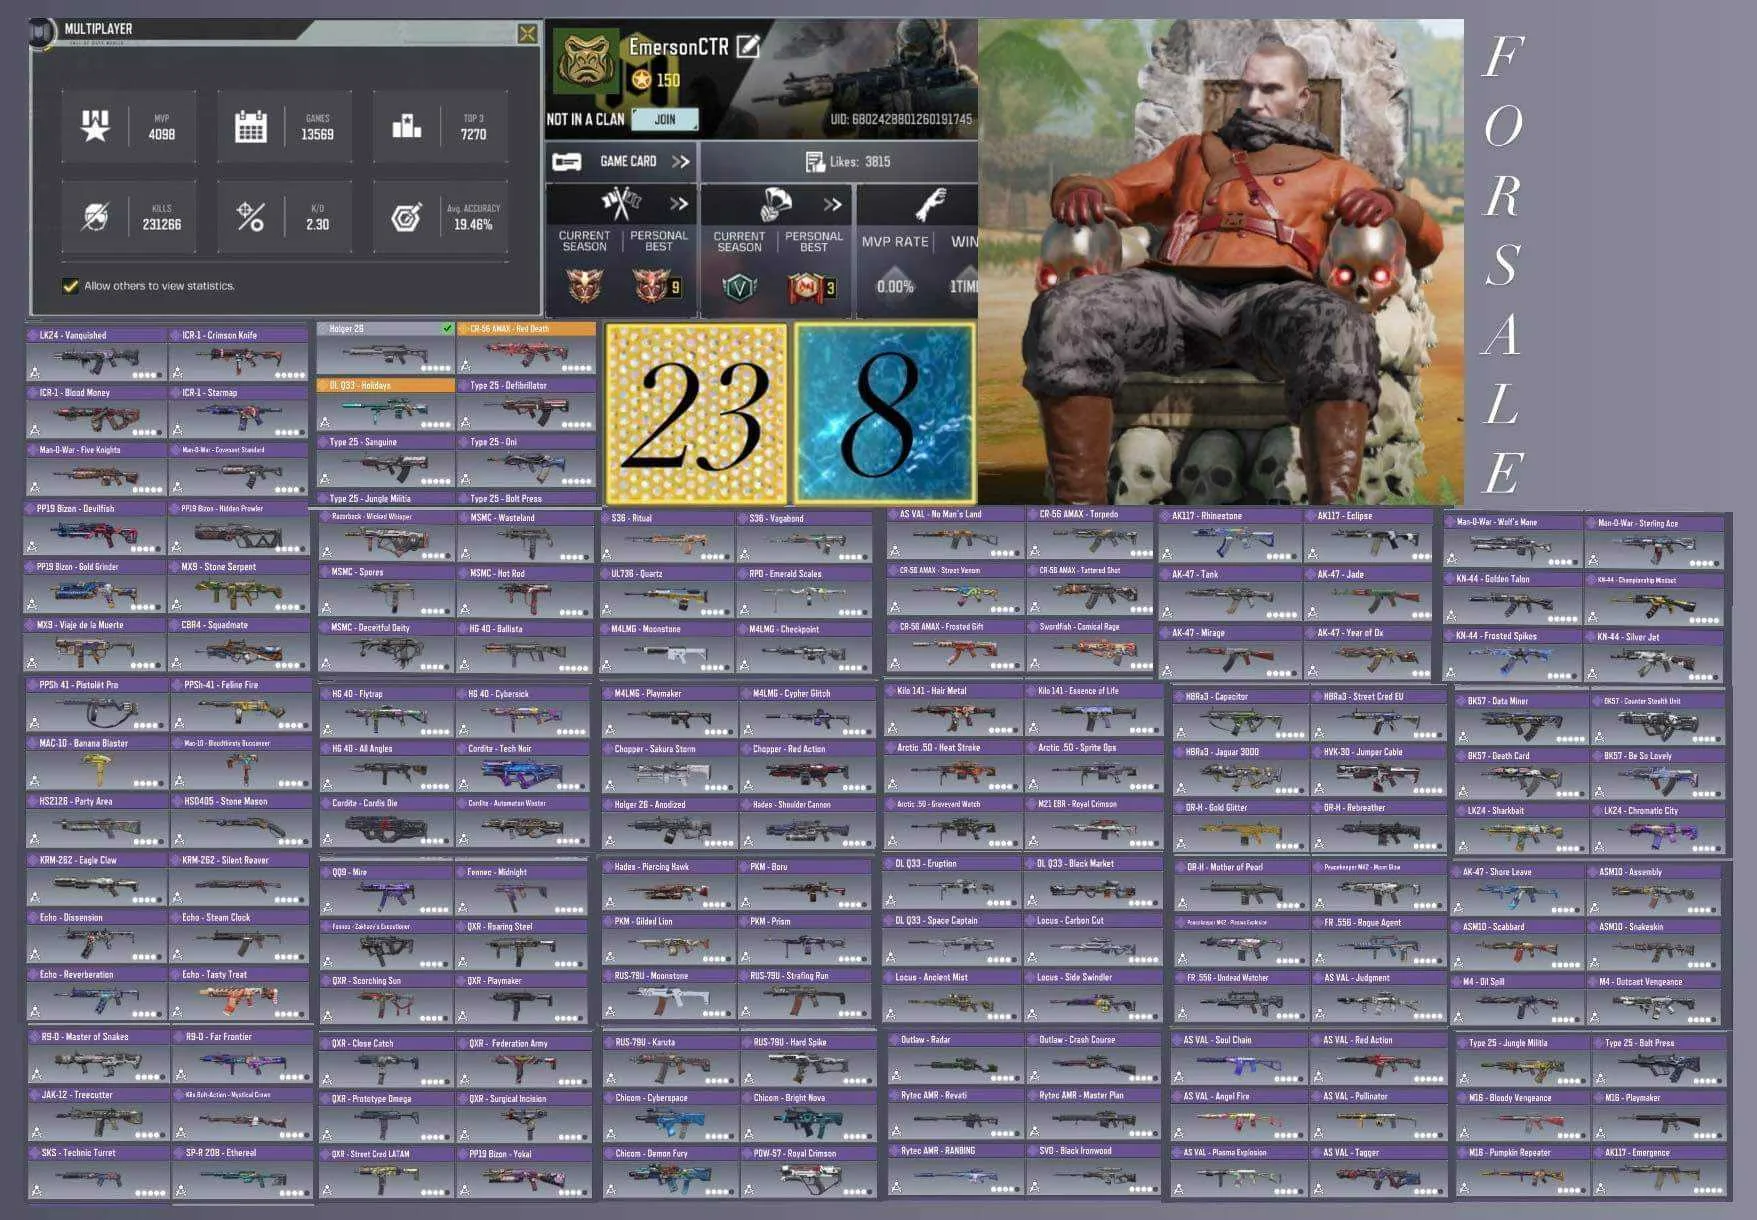Select Kilo 141 - Hair Metal card
The height and width of the screenshot is (1220, 1757).
[x=953, y=710]
